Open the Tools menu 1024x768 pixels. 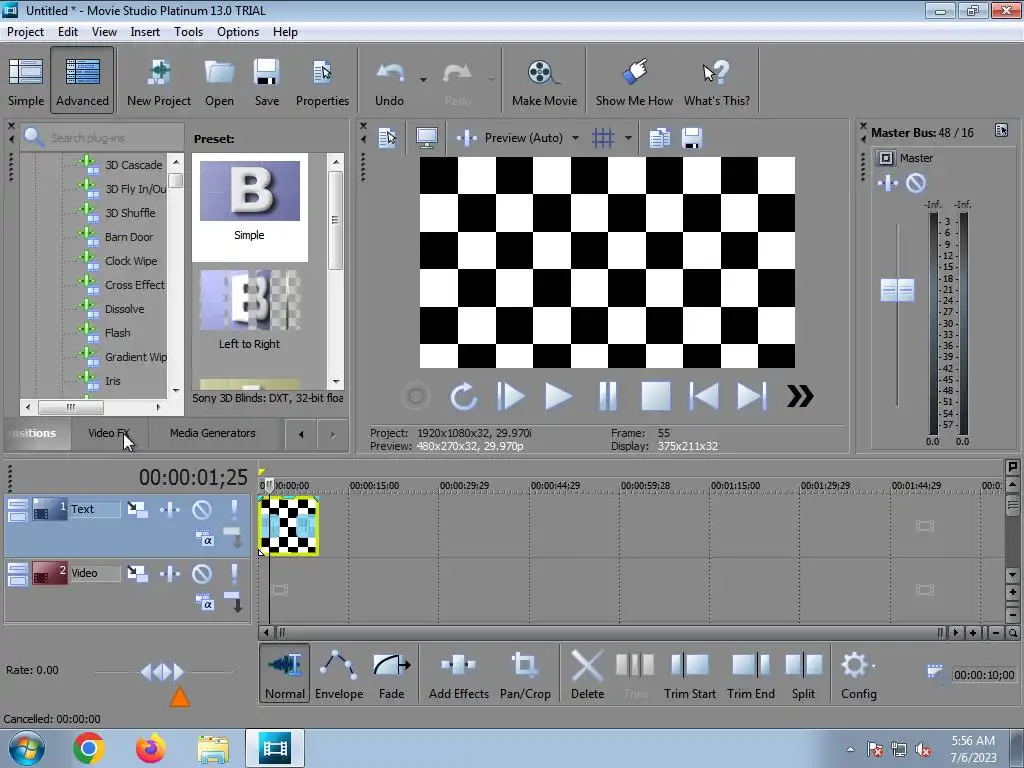tap(188, 32)
